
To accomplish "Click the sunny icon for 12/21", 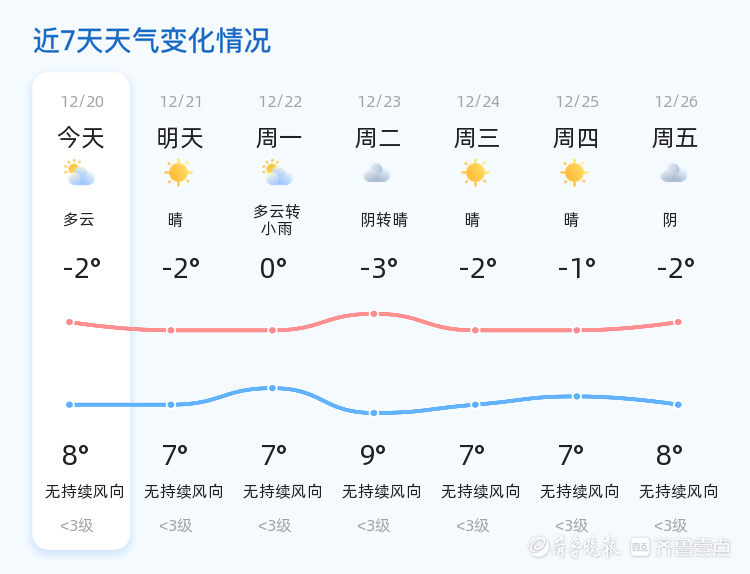I will point(178,173).
